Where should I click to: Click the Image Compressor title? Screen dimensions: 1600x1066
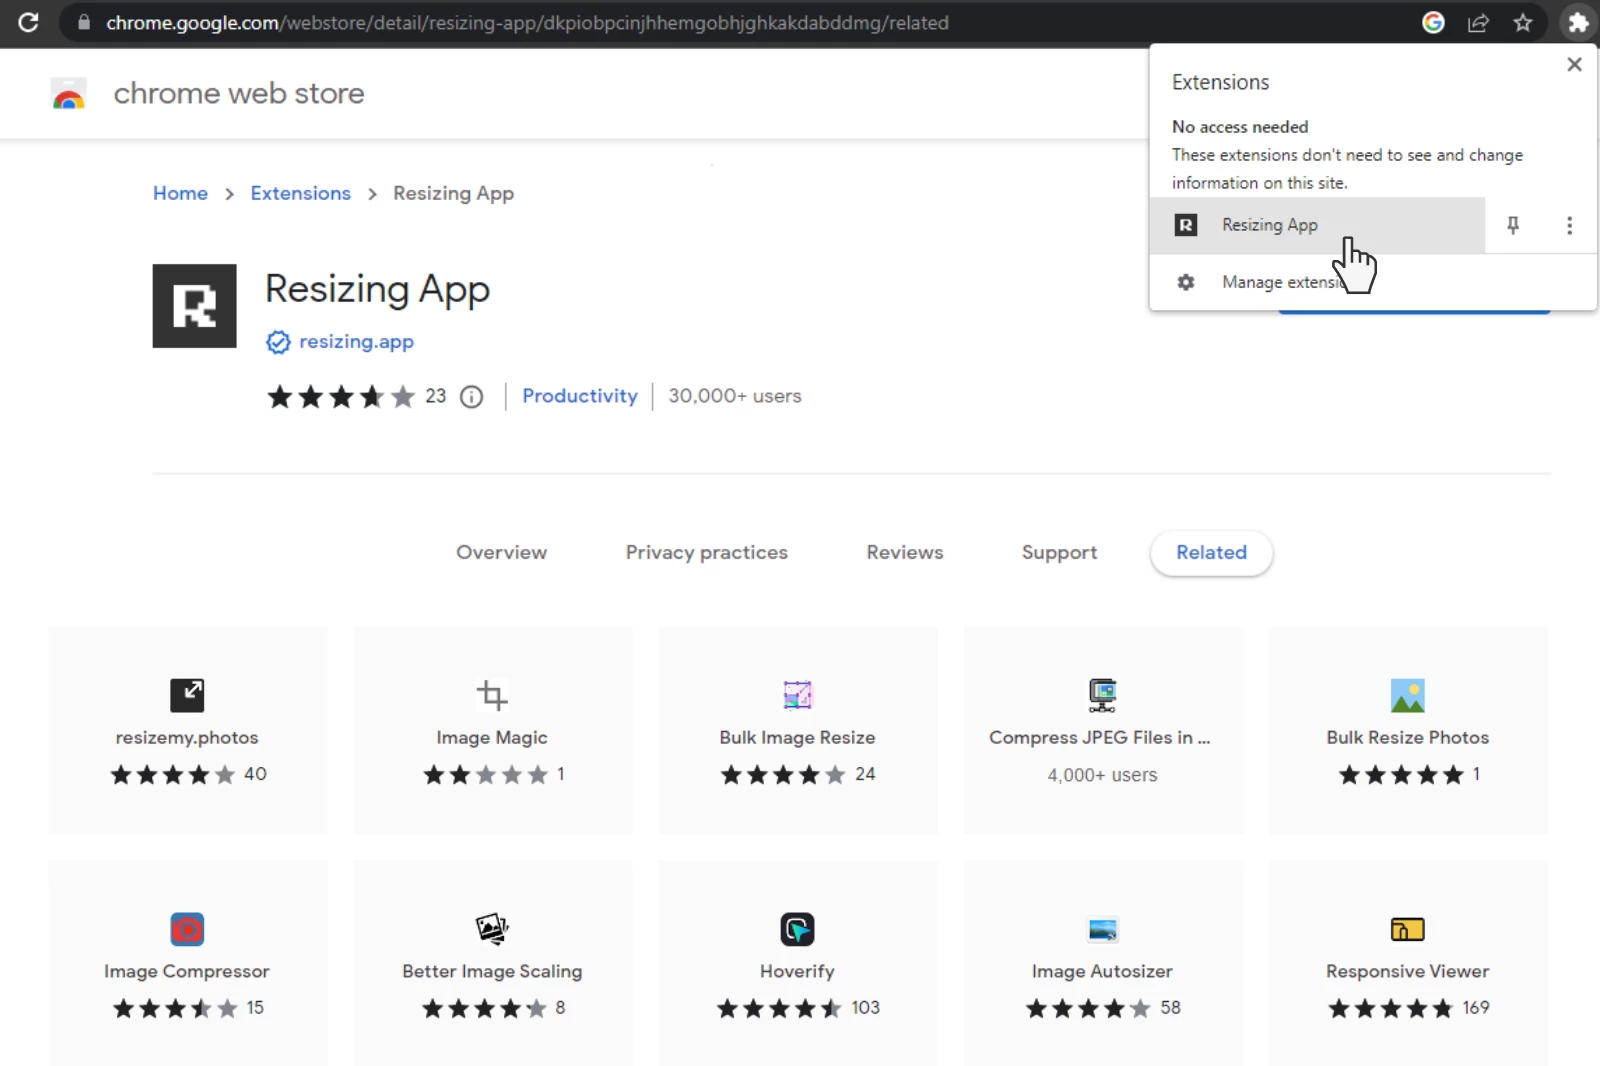point(187,971)
